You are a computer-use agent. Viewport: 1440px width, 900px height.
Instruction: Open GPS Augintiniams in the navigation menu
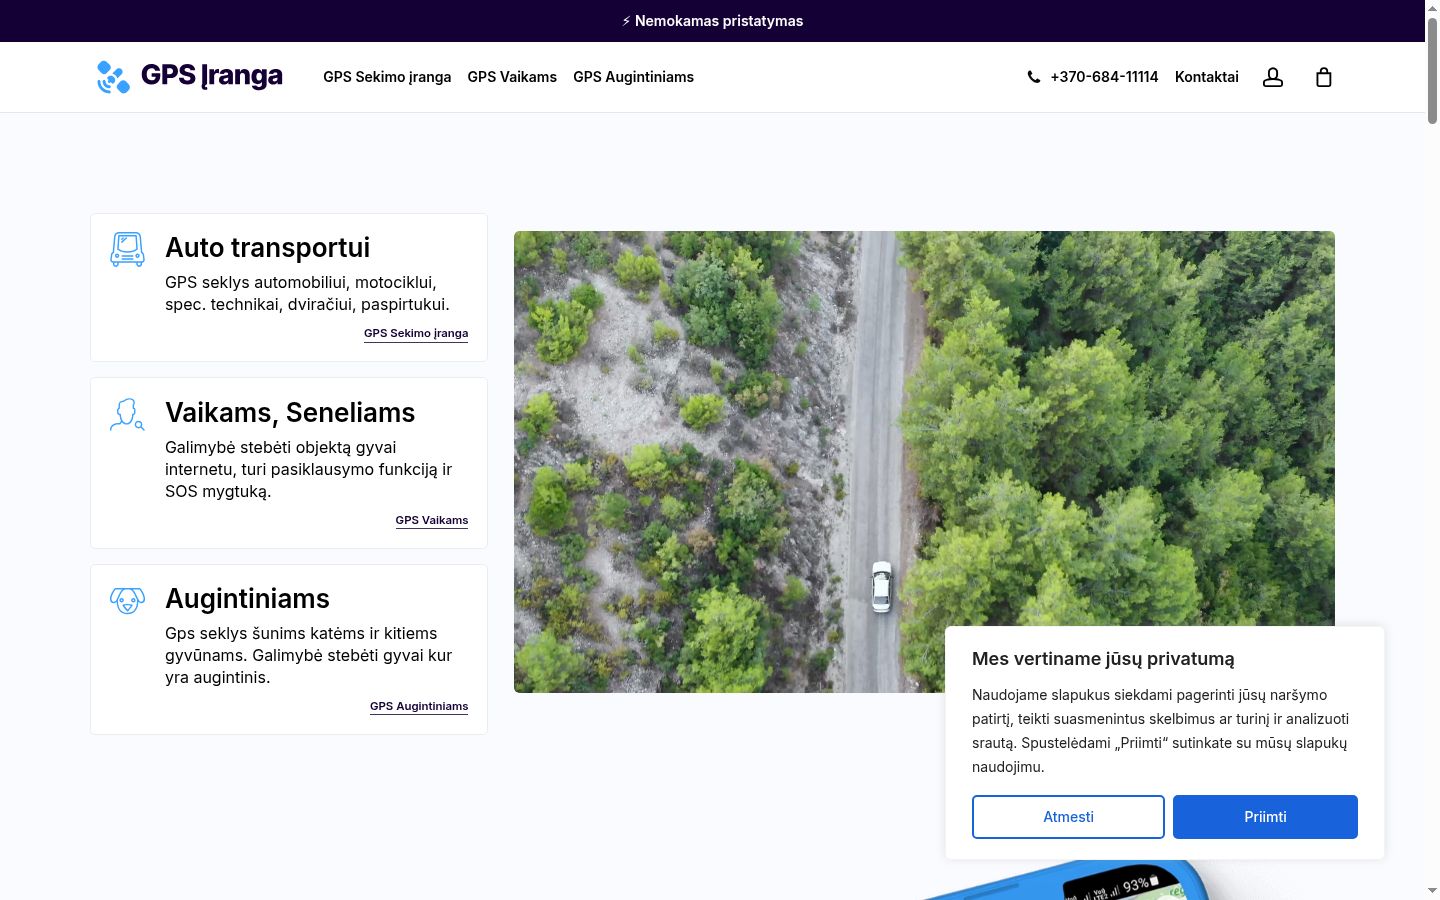click(x=633, y=77)
